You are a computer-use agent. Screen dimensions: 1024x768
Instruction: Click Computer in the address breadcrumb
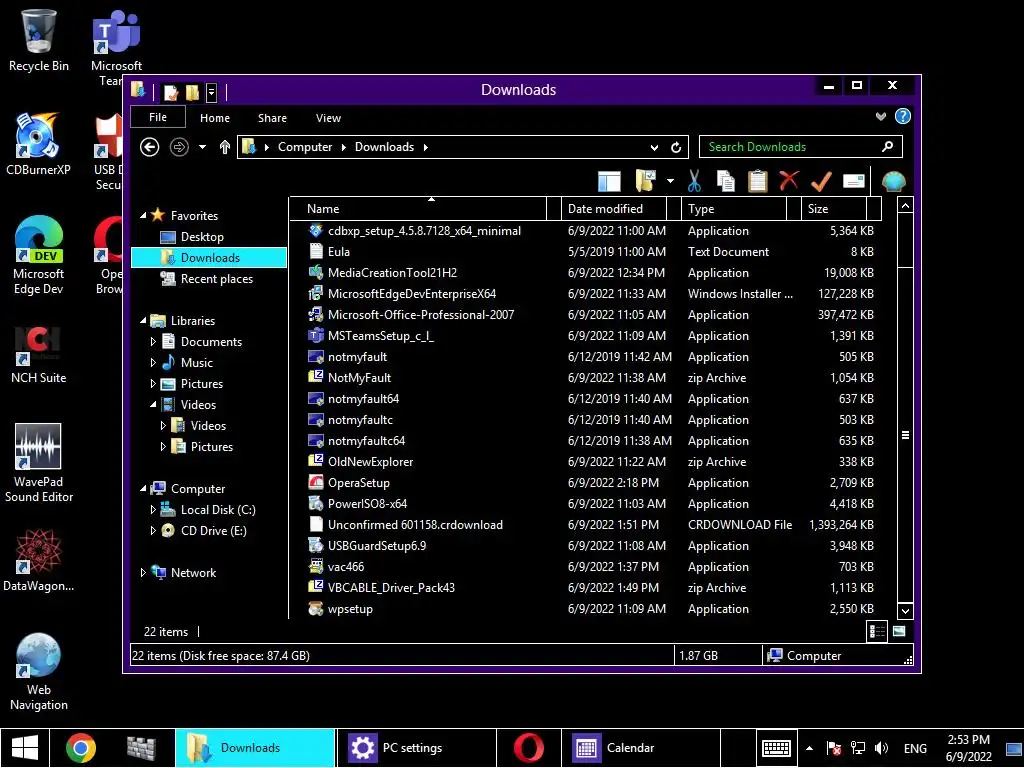(x=305, y=147)
